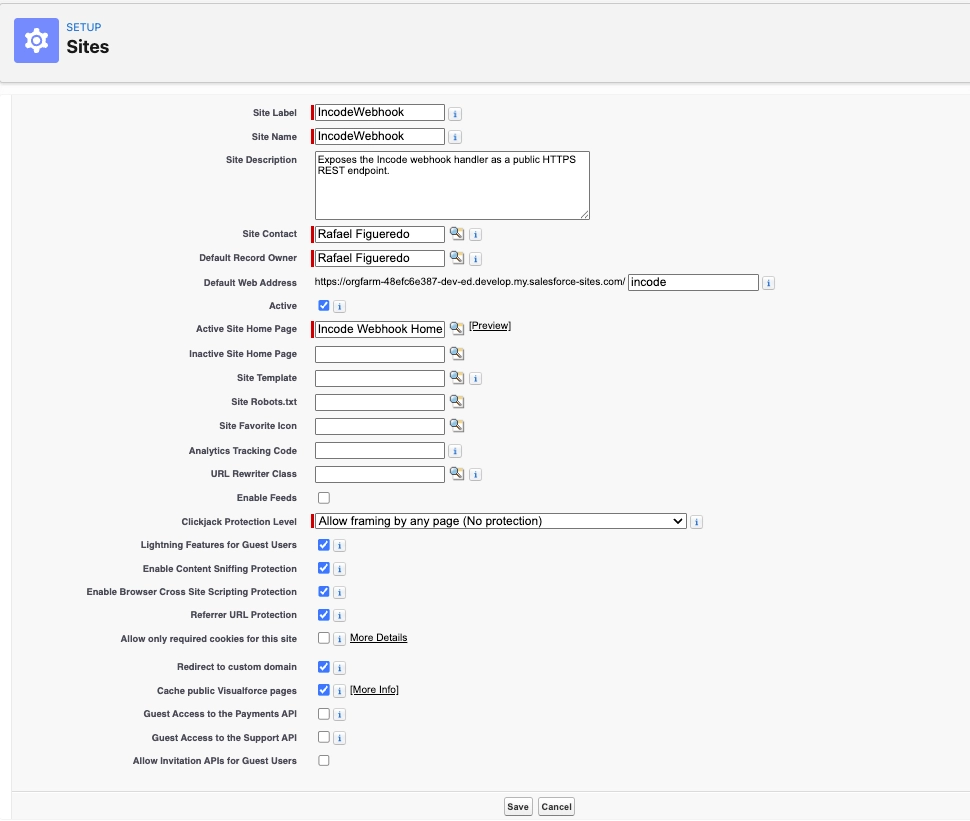Click the SETUP breadcrumb link

click(x=84, y=27)
